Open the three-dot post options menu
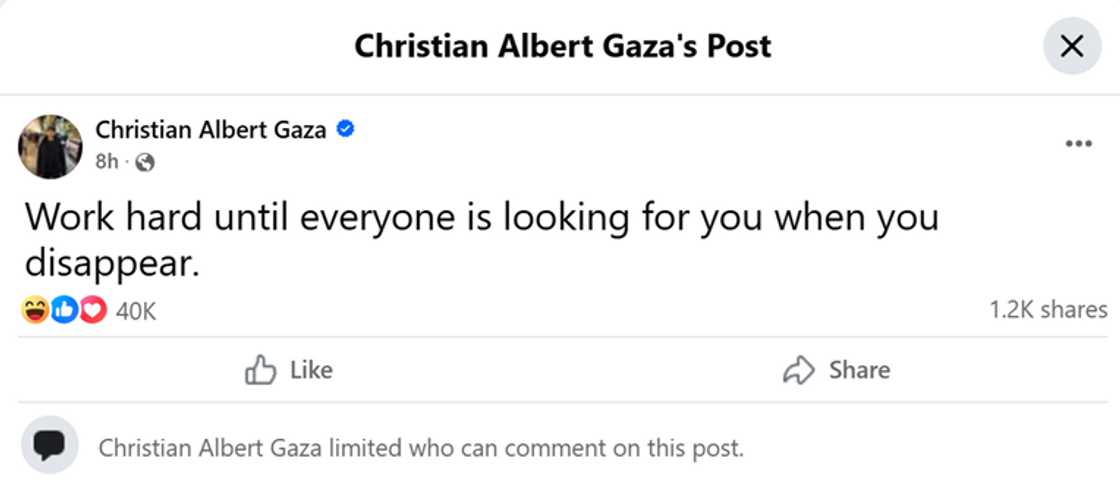The width and height of the screenshot is (1120, 500). point(1078,144)
